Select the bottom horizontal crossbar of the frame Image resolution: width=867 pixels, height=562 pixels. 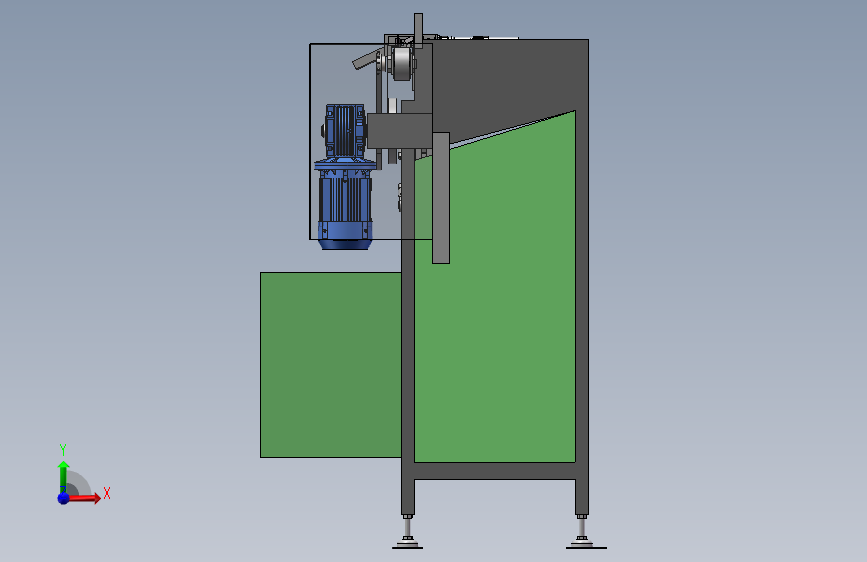tap(495, 471)
